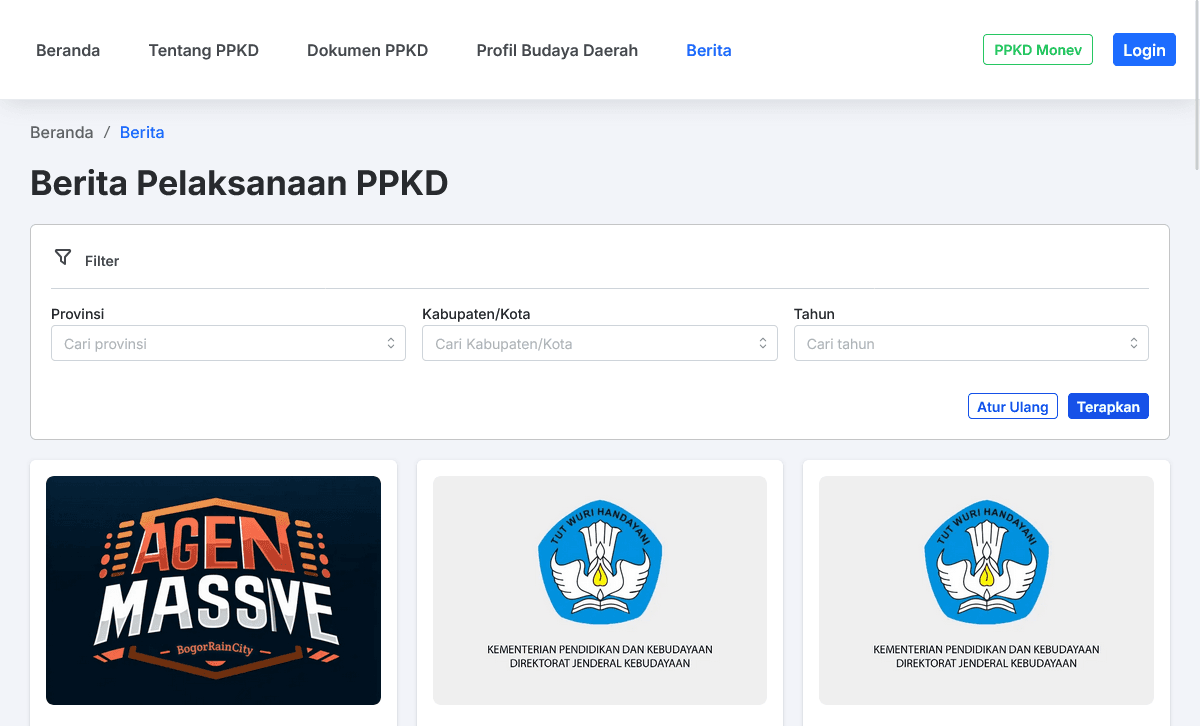Click the Atur Ulang reset button
The height and width of the screenshot is (726, 1200).
pos(1012,407)
